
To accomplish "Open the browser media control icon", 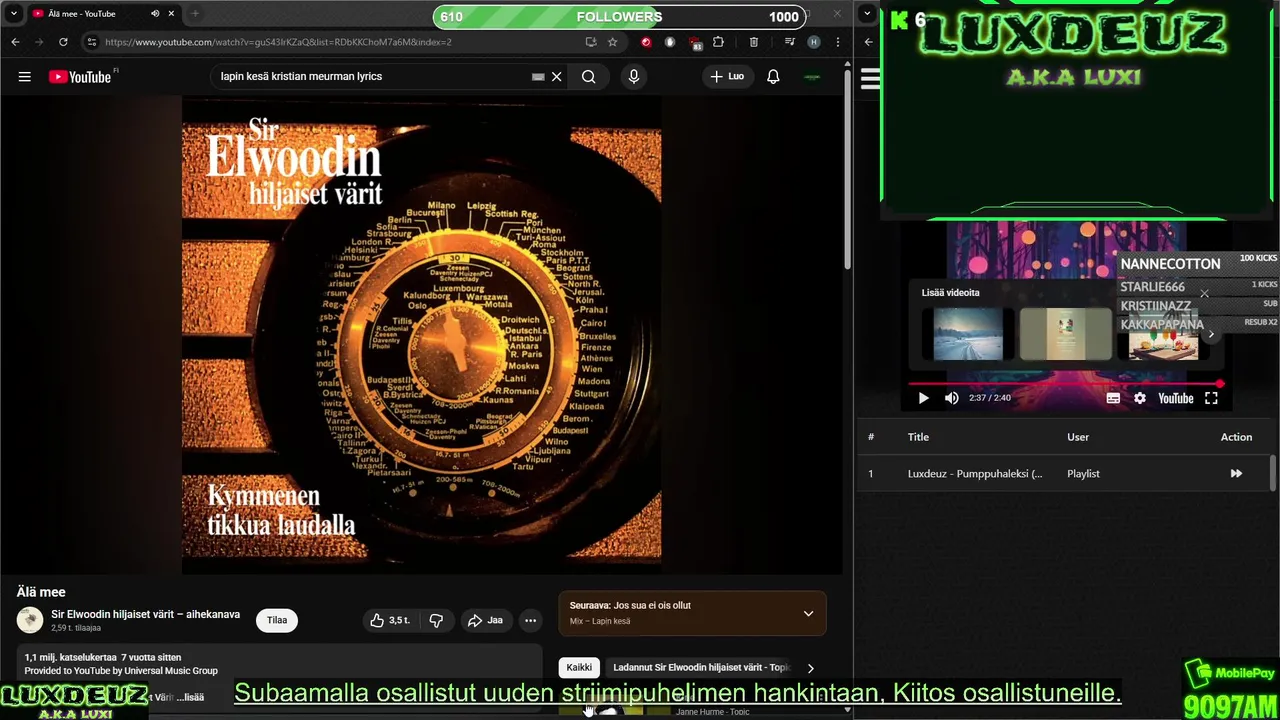I will point(790,42).
